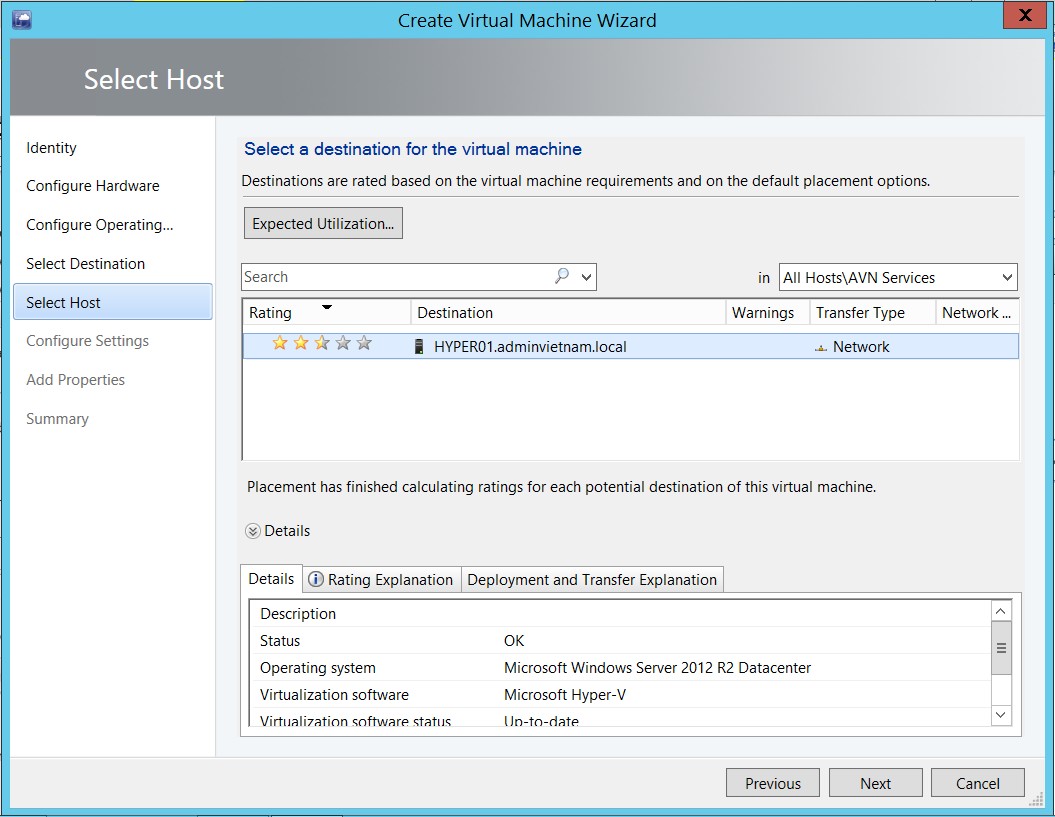Click the wizard app icon in title bar
1055x817 pixels.
coord(22,20)
